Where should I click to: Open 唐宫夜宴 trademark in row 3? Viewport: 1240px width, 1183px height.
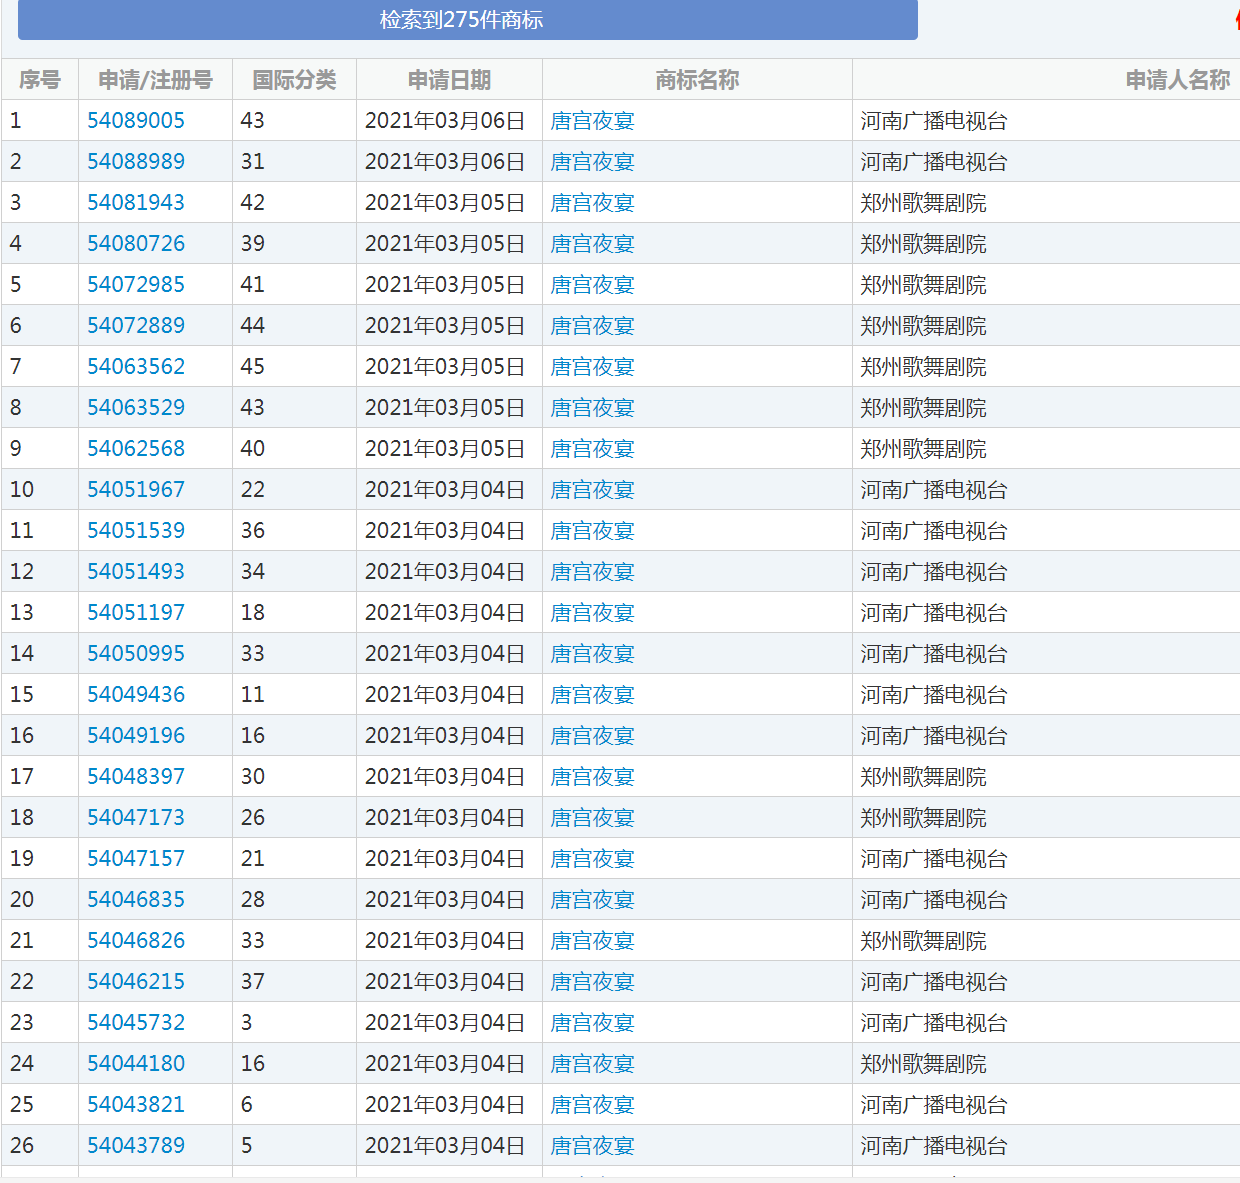(x=593, y=203)
